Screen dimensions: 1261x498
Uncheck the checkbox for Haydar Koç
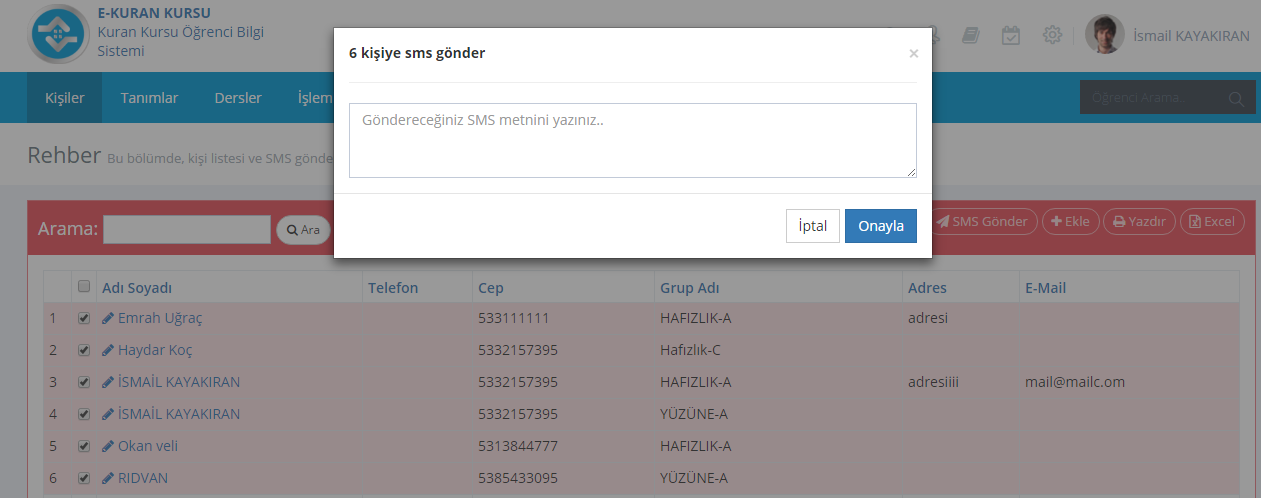(84, 350)
